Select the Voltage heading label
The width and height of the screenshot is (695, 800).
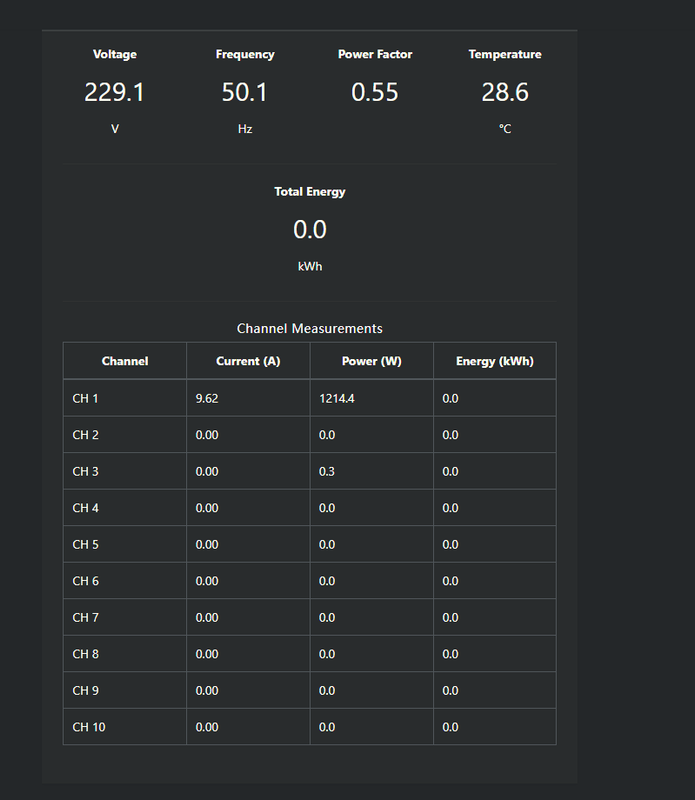[115, 54]
